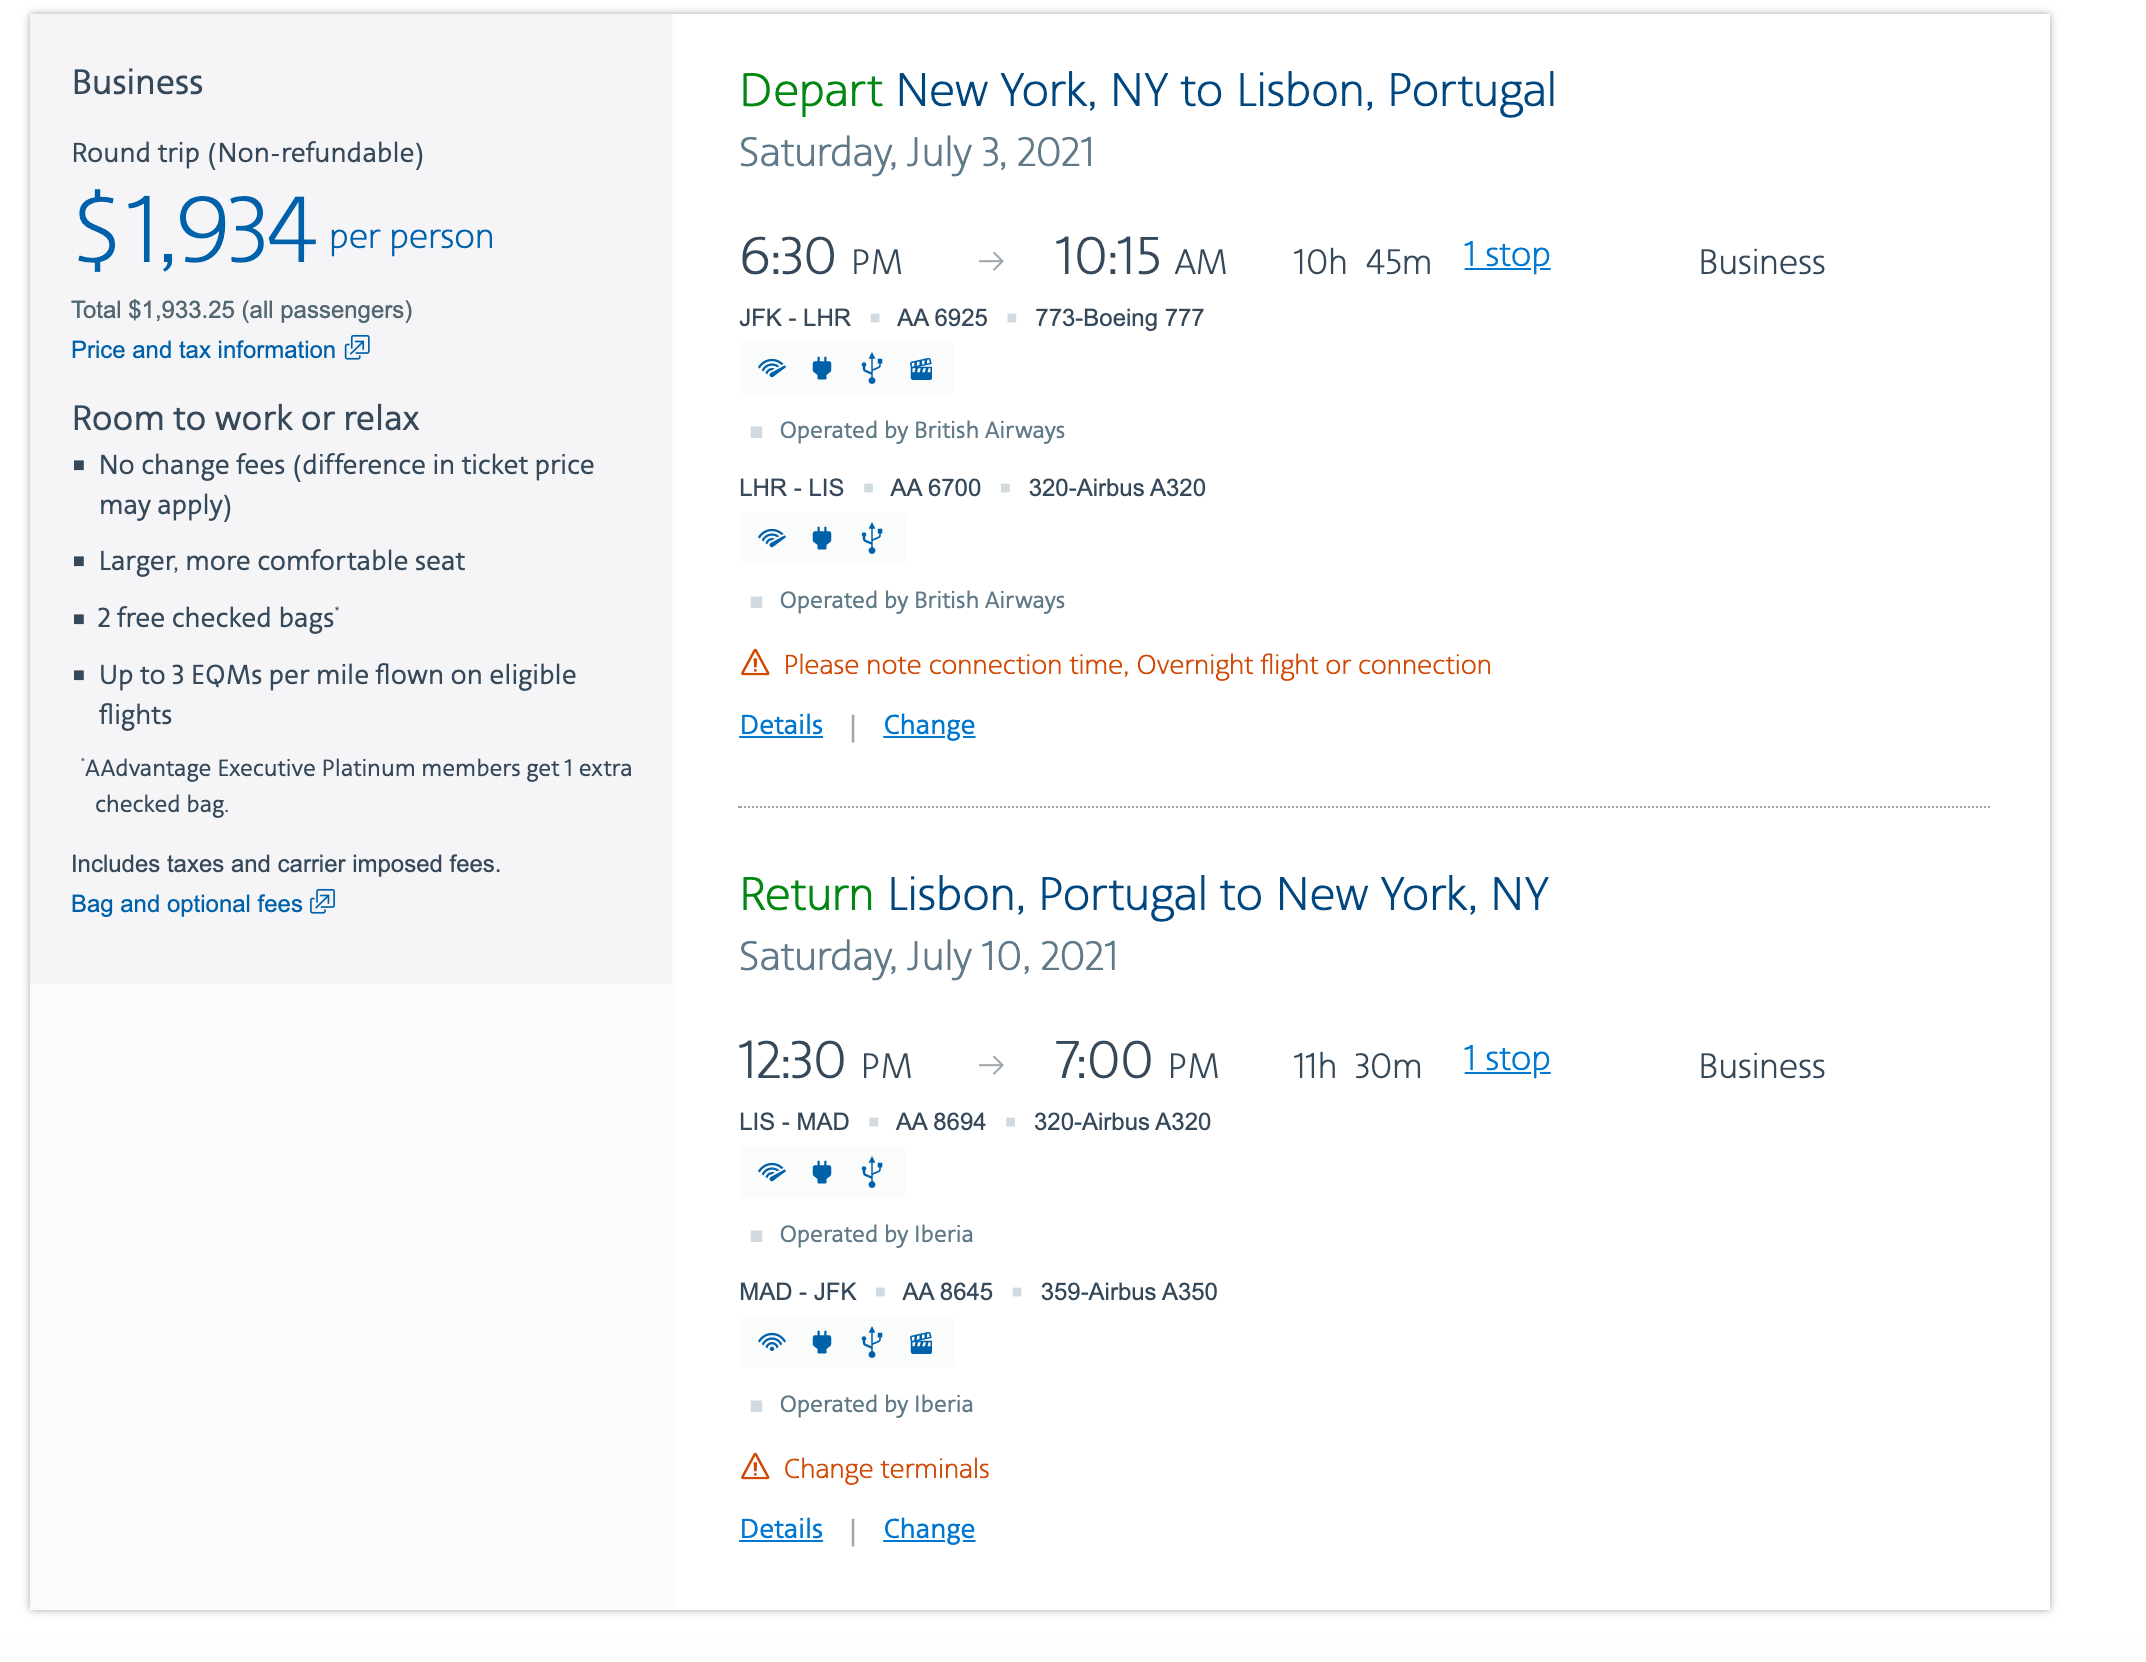Click USB icon on JFK-LHR flight
Image resolution: width=2146 pixels, height=1662 pixels.
click(872, 368)
